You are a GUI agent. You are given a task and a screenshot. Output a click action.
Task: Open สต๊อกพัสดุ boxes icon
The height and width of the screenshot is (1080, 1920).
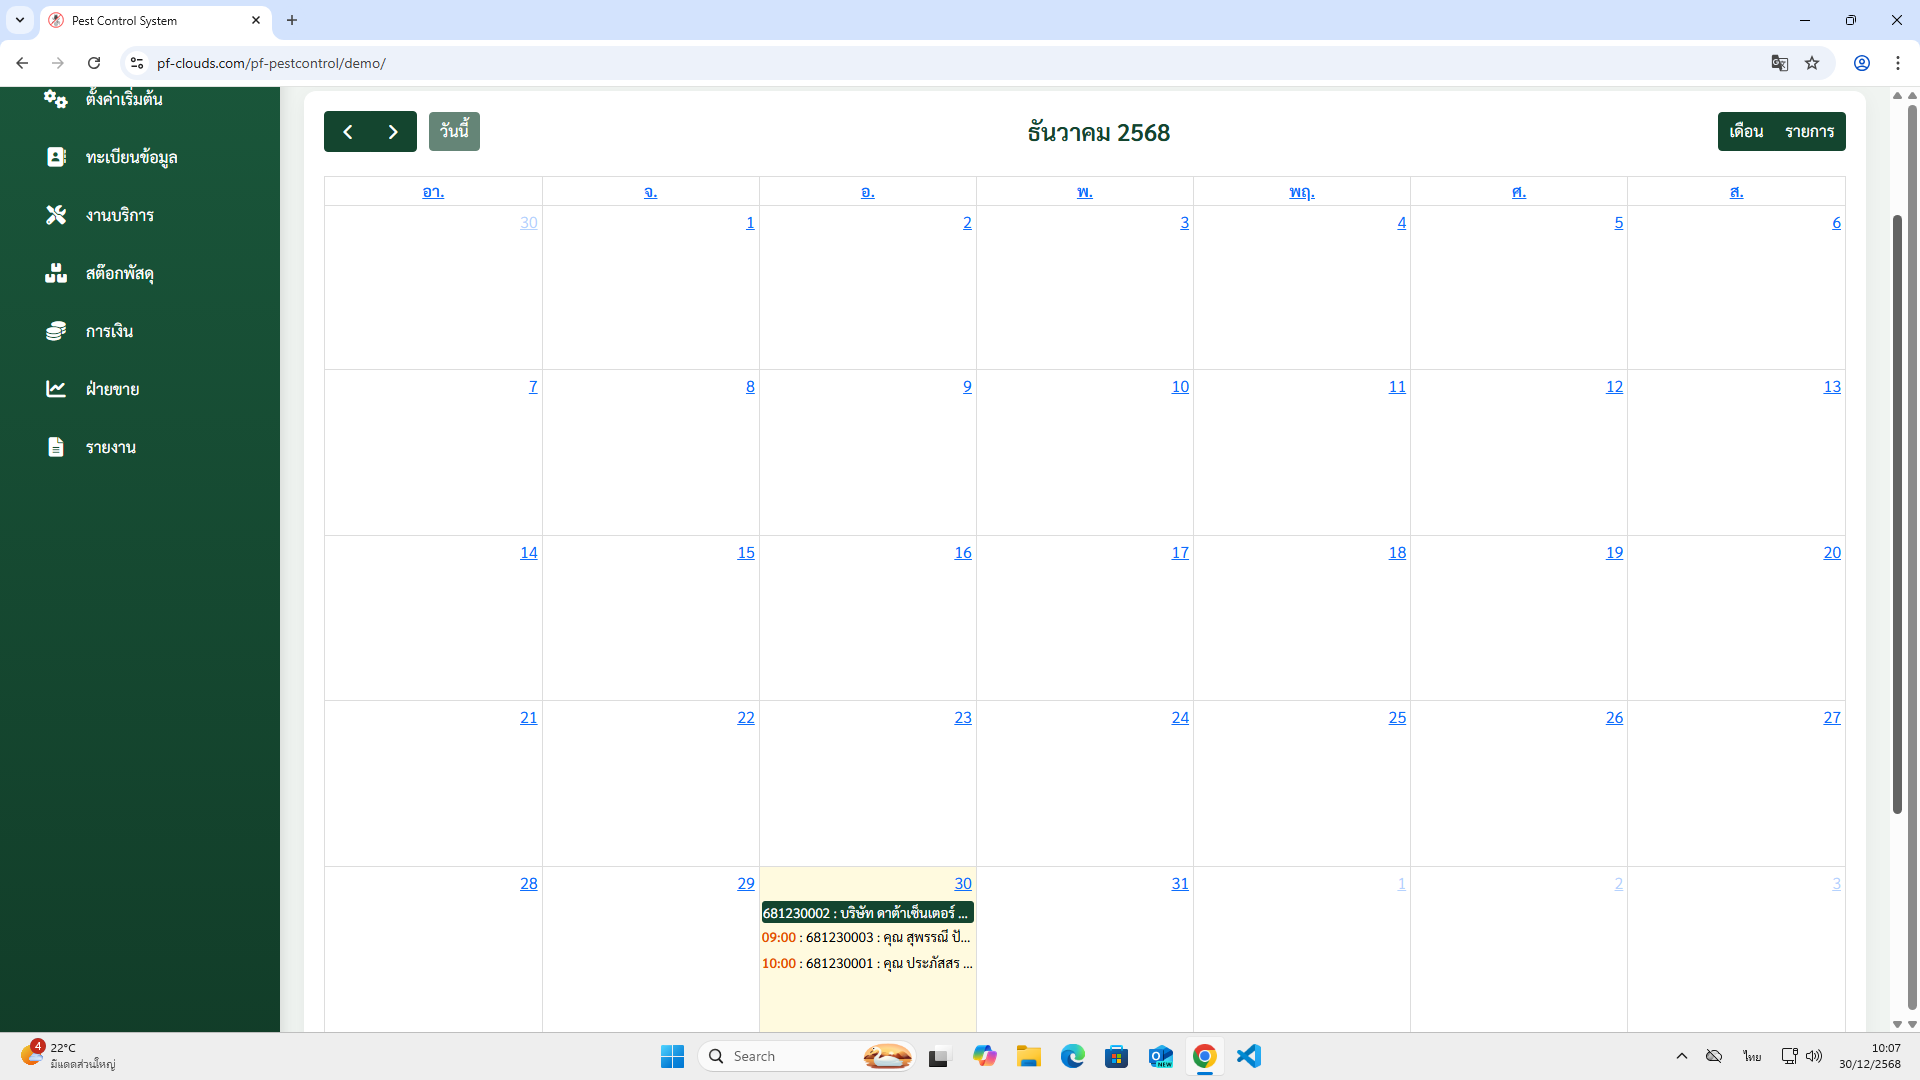(56, 273)
